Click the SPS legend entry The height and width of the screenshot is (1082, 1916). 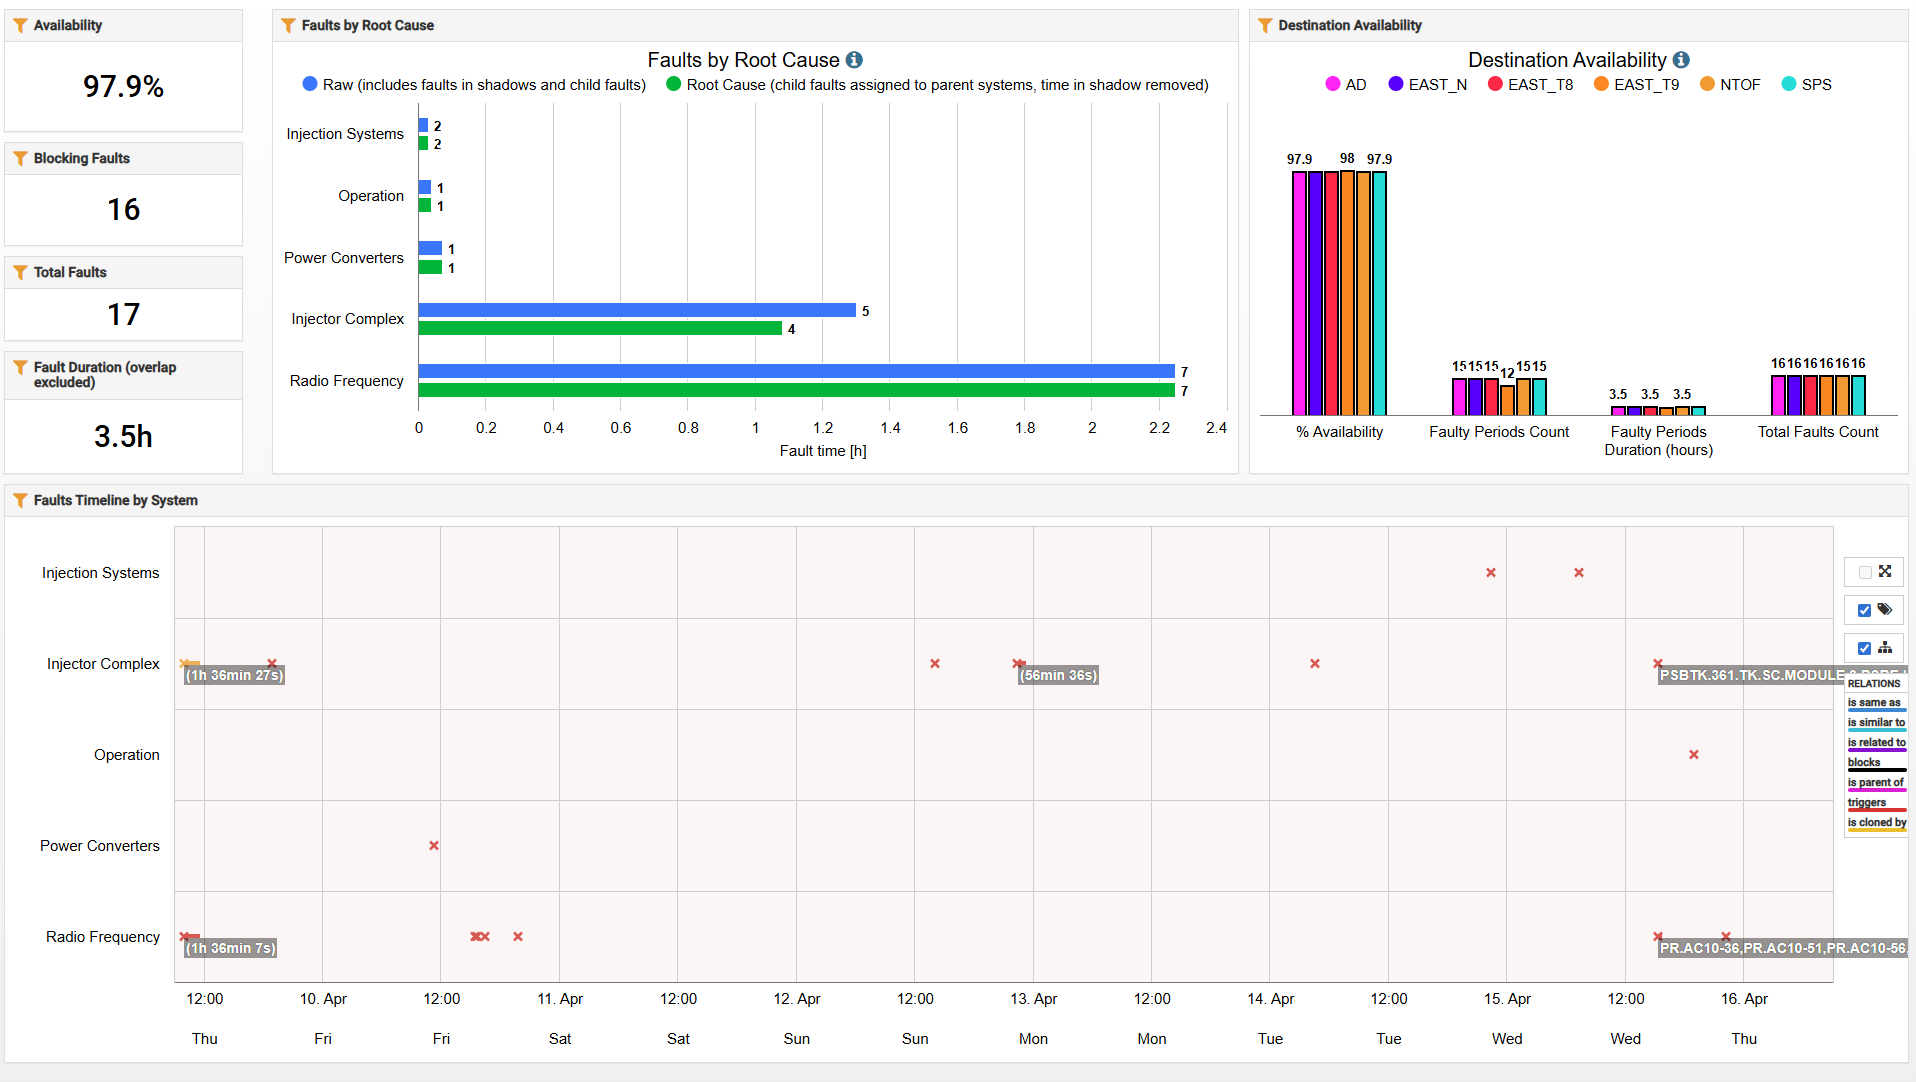pos(1807,85)
